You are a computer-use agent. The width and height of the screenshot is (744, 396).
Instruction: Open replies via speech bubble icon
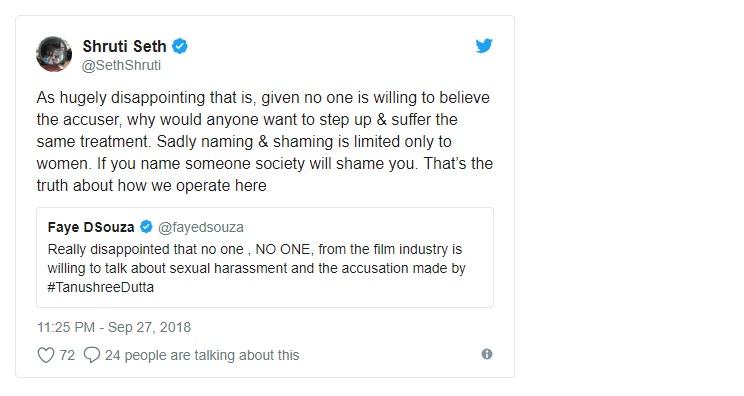92,355
